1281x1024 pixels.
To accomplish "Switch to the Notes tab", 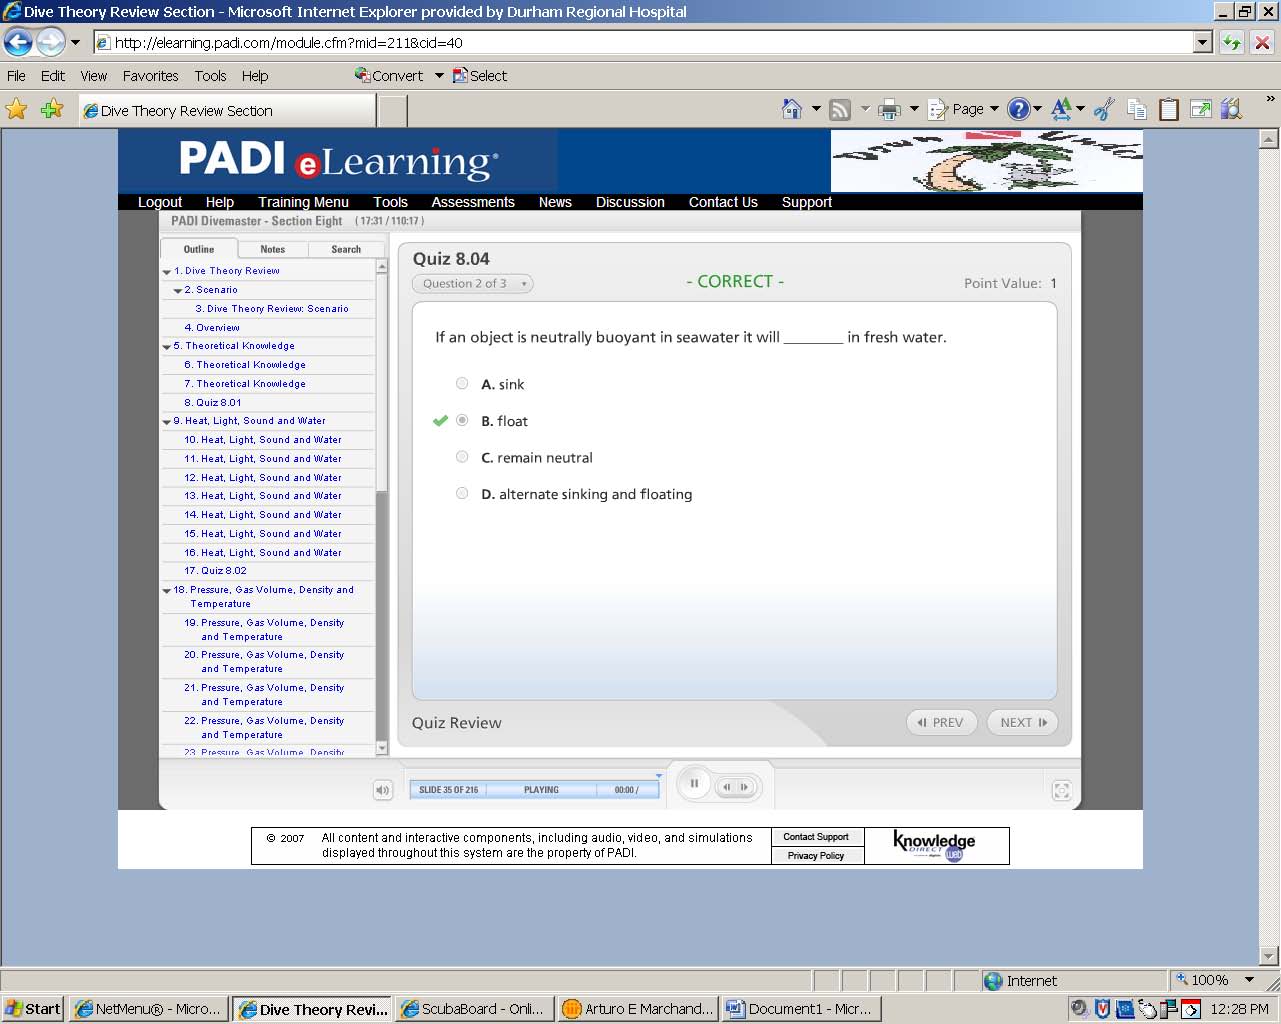I will pyautogui.click(x=272, y=249).
